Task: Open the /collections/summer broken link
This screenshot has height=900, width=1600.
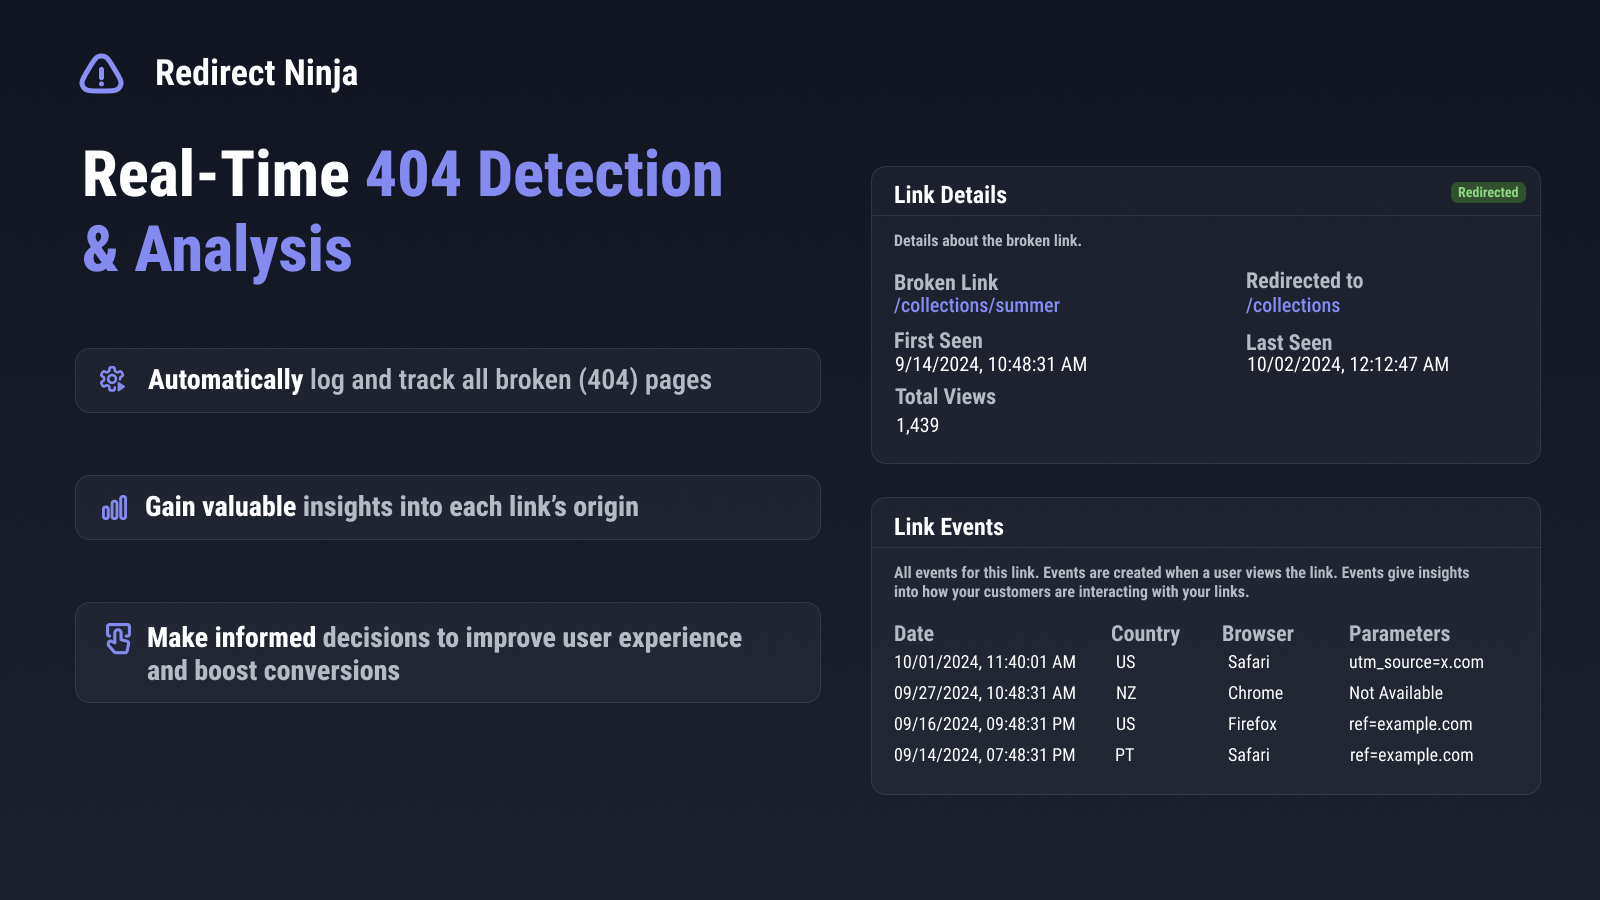Action: pyautogui.click(x=976, y=306)
